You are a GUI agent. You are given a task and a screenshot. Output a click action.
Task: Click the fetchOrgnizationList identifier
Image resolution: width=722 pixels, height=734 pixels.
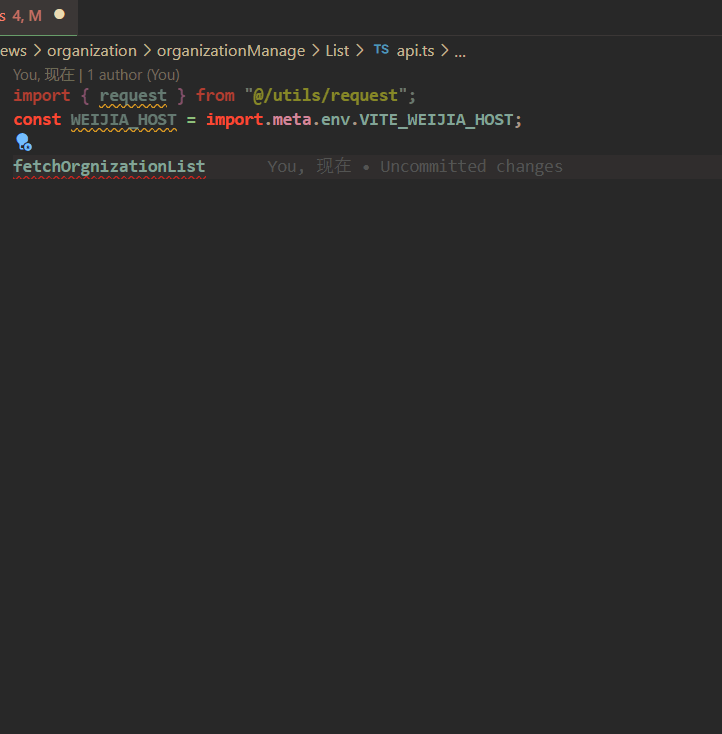[109, 166]
